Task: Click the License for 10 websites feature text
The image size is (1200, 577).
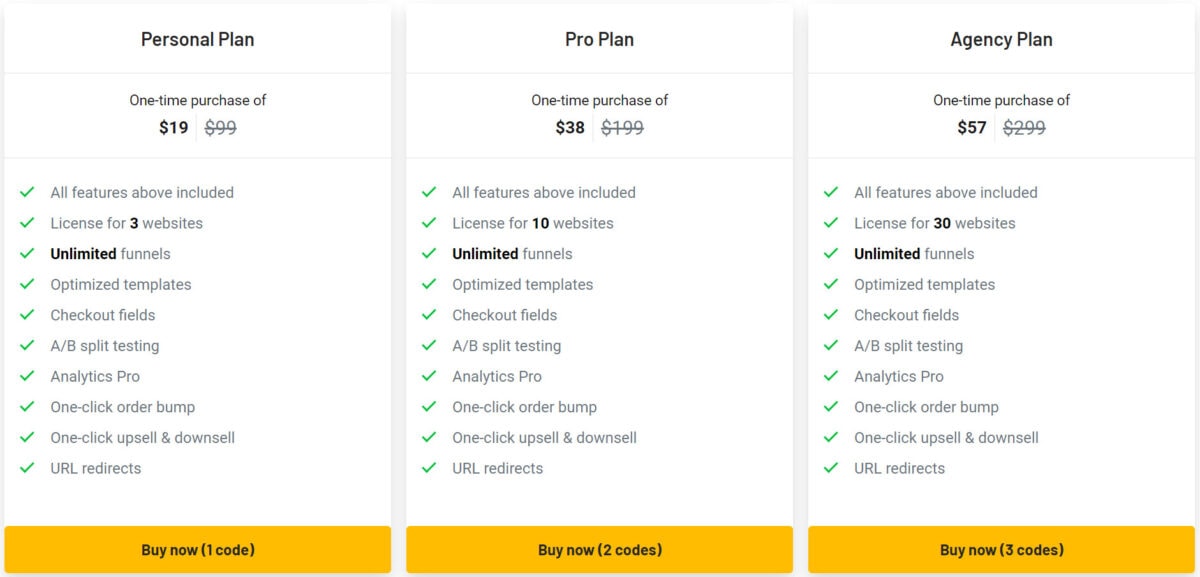Action: 534,223
